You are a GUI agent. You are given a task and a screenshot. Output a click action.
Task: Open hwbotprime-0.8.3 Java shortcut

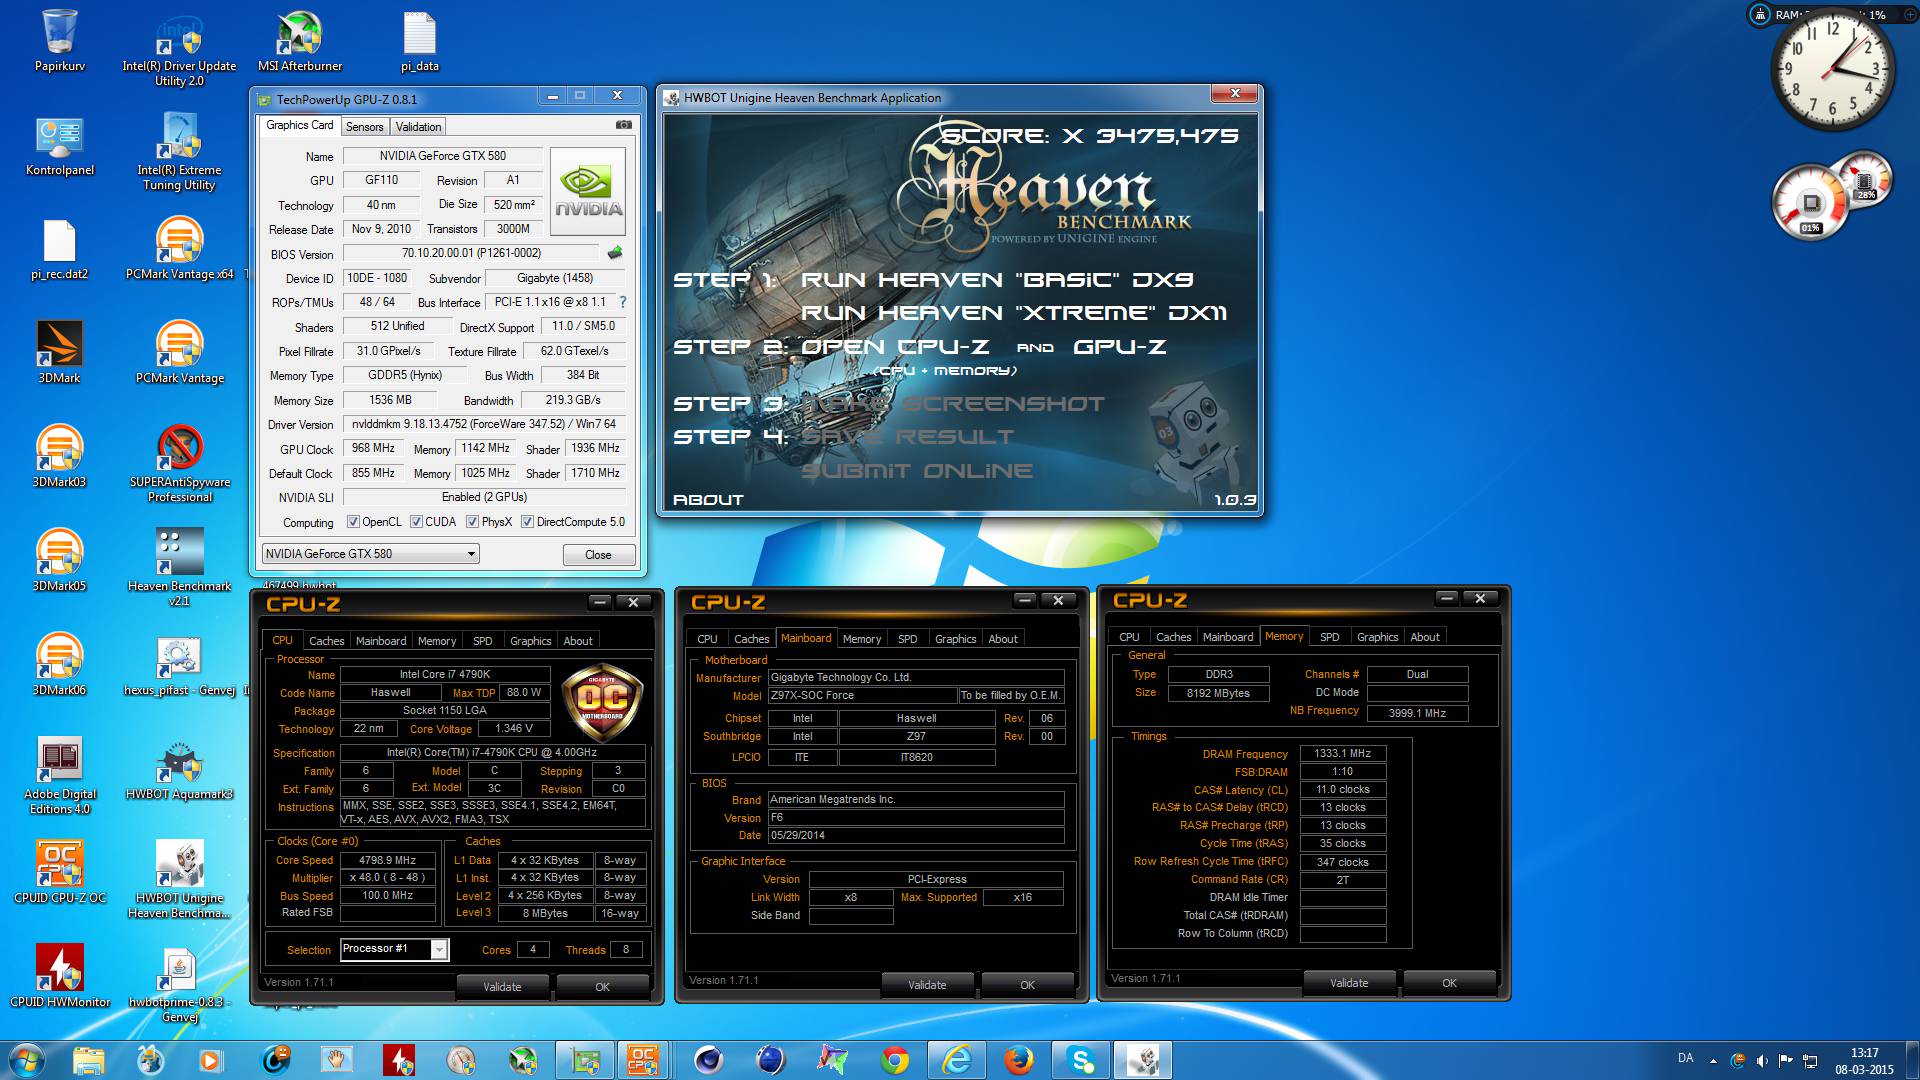(x=180, y=984)
